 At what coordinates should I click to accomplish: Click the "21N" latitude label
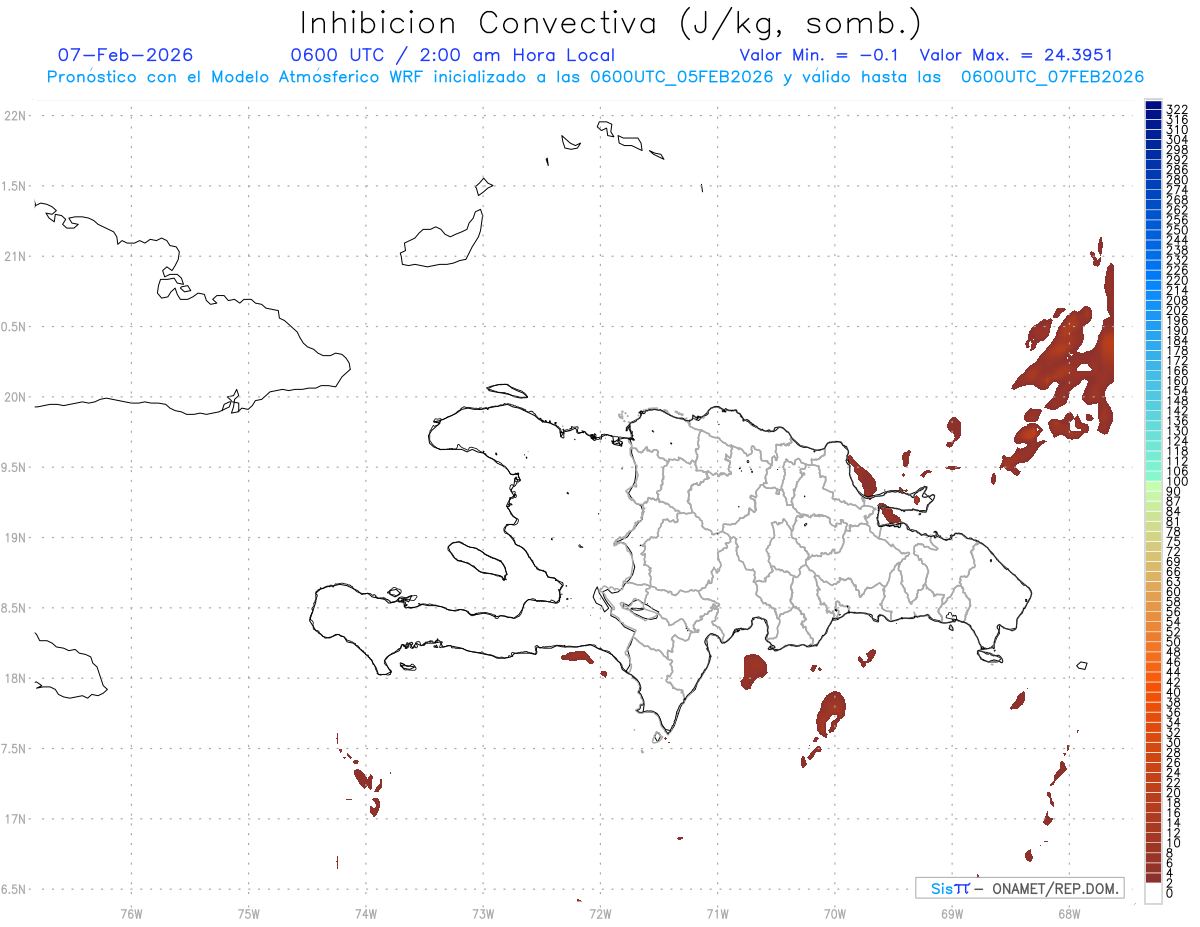tap(14, 256)
